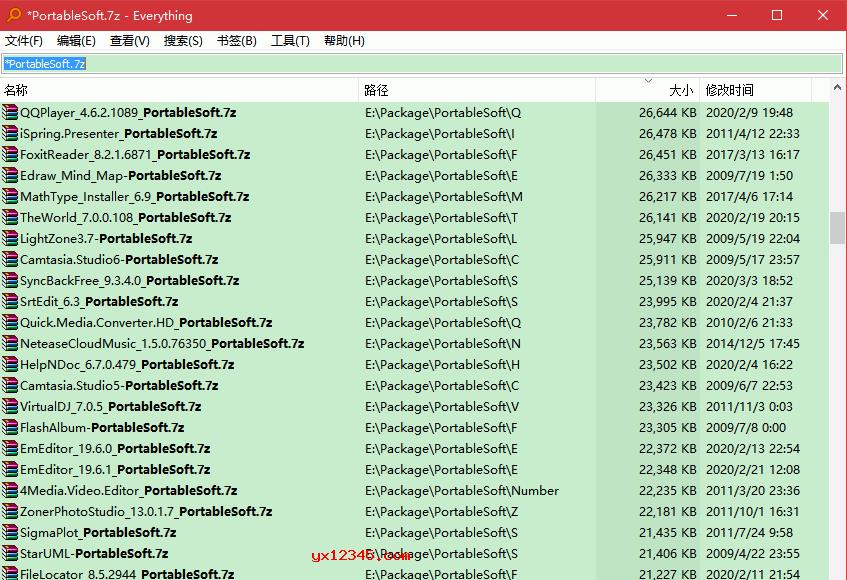Click the size value 26,644 KB

tap(668, 112)
